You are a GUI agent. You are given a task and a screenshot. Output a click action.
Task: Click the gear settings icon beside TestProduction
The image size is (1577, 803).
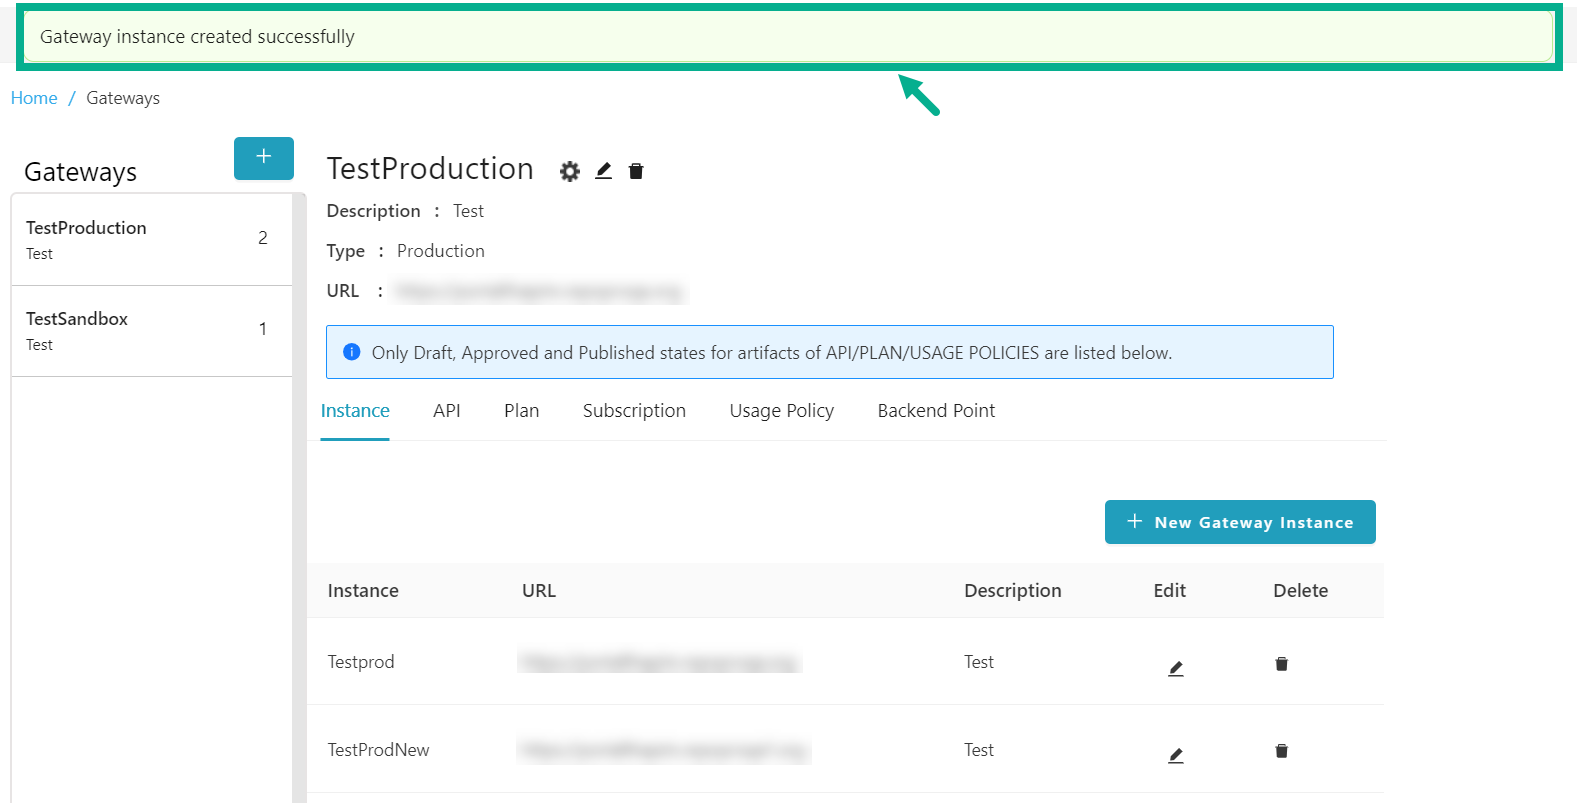[569, 171]
